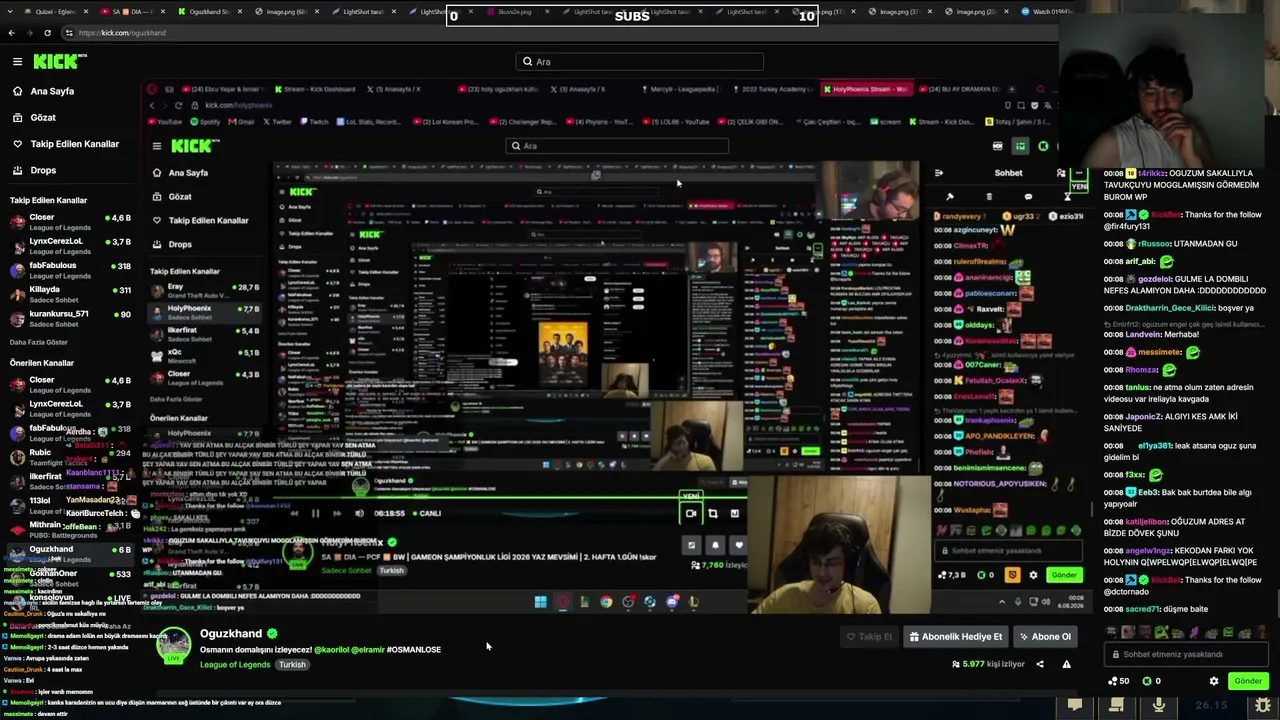
Task: Open the hamburger menu beside the Kick logo
Action: 17,61
